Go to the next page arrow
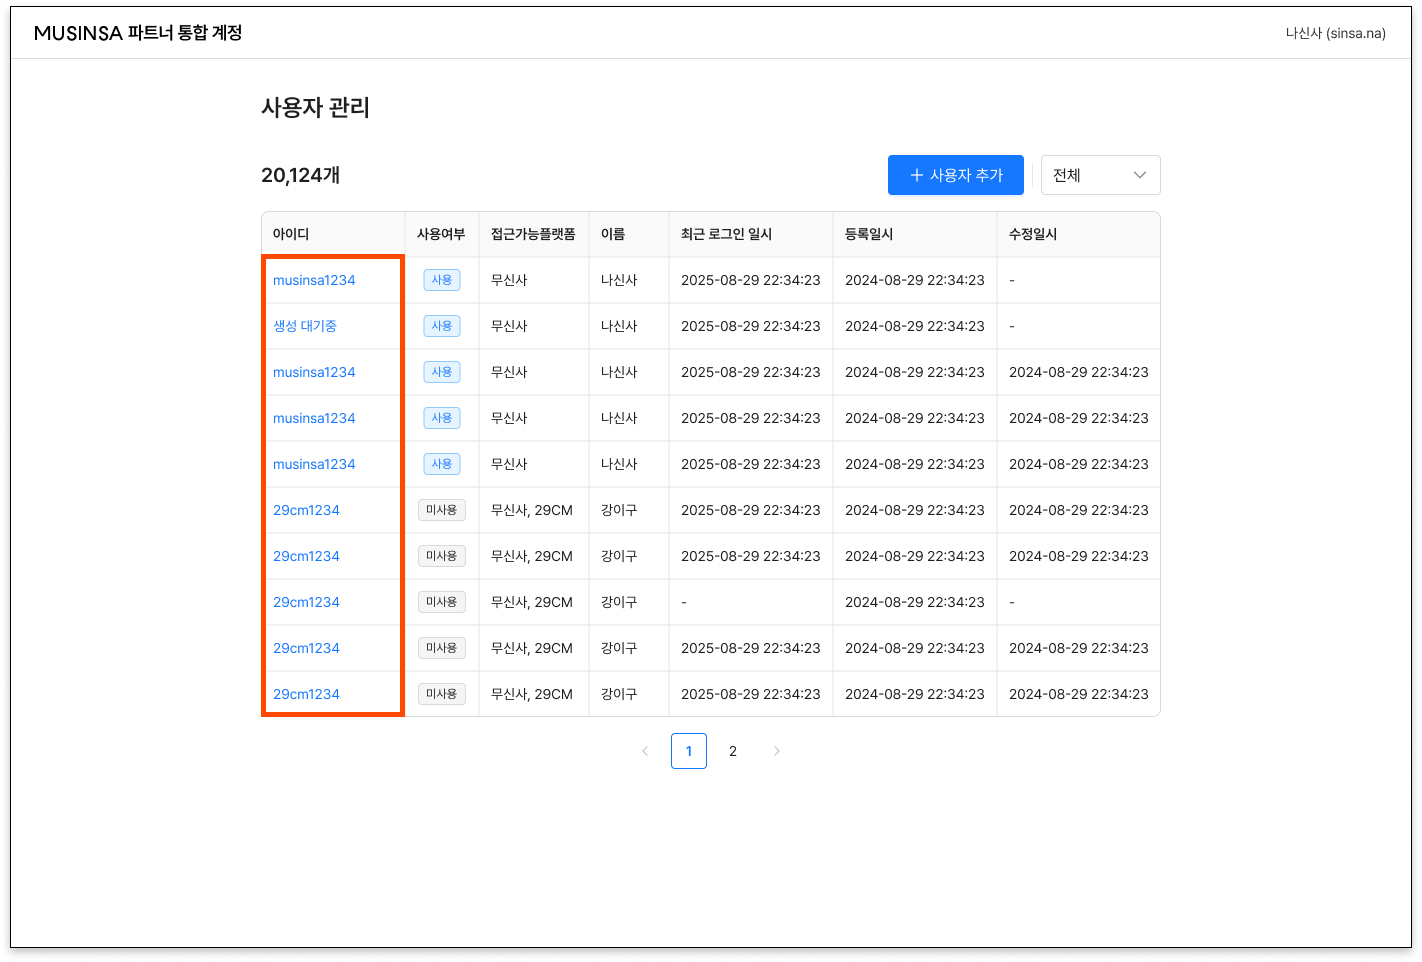Screen dimensions: 1422x962 coord(777,751)
